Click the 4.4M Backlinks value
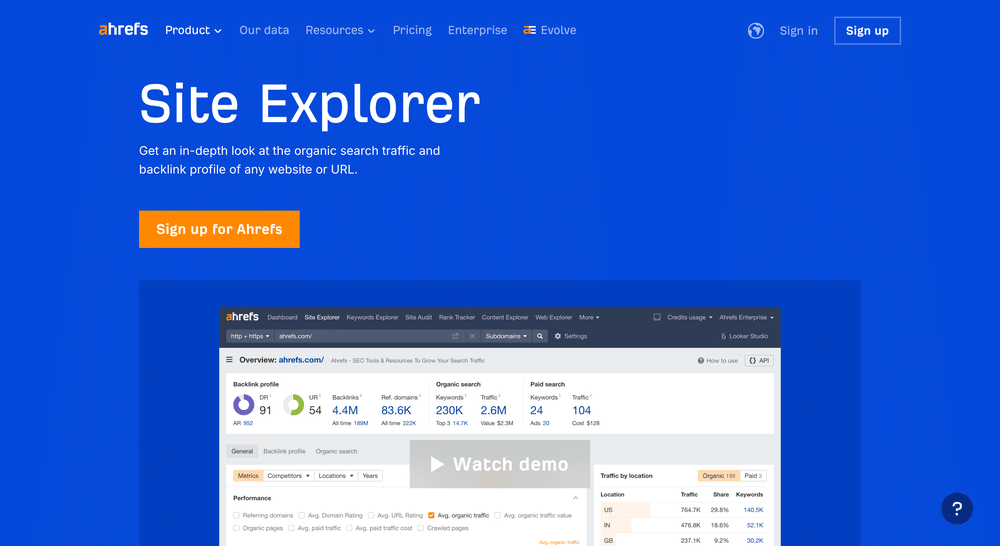 345,410
